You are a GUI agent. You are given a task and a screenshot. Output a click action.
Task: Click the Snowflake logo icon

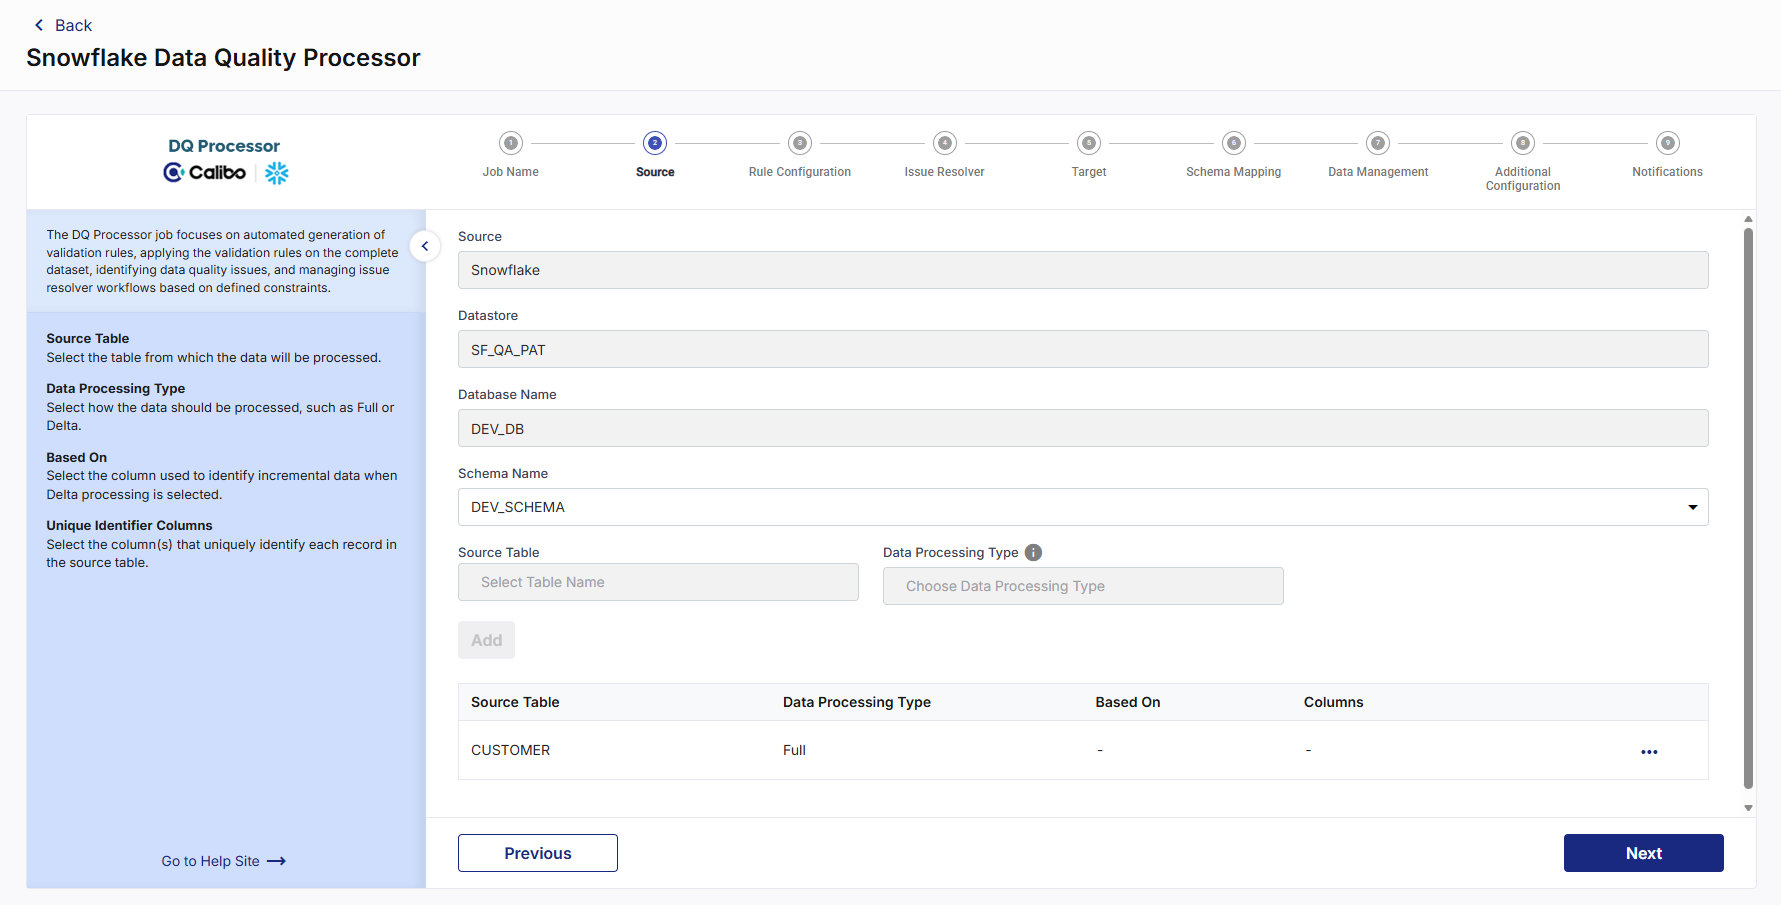[277, 173]
